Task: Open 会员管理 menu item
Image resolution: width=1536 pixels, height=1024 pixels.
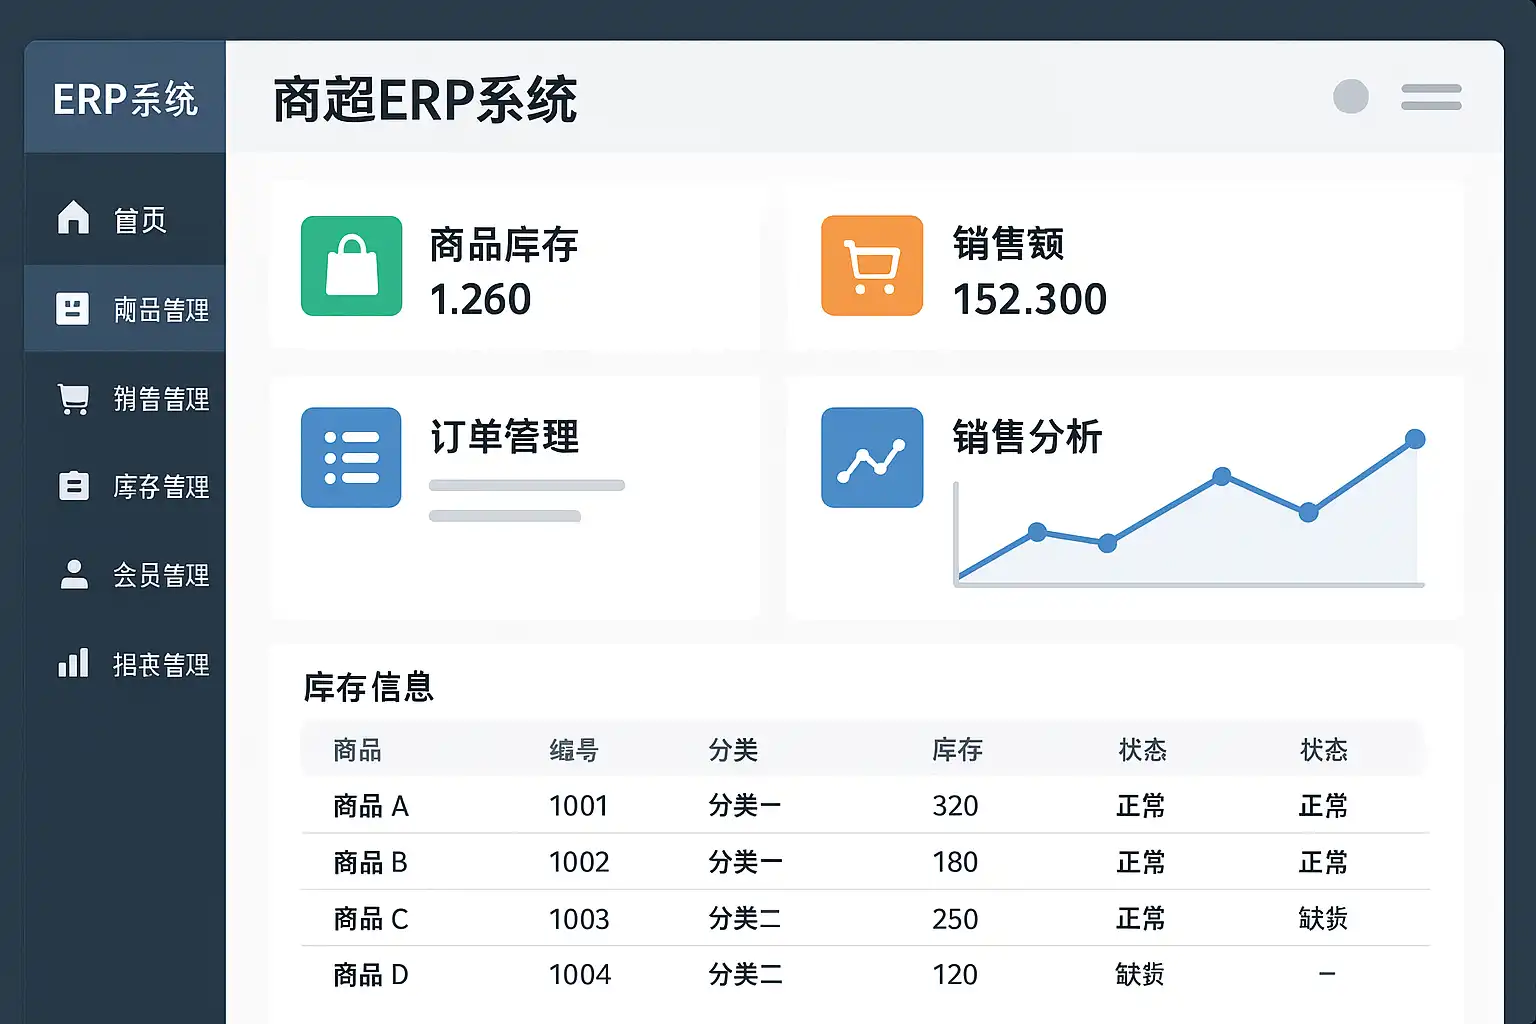Action: point(160,575)
